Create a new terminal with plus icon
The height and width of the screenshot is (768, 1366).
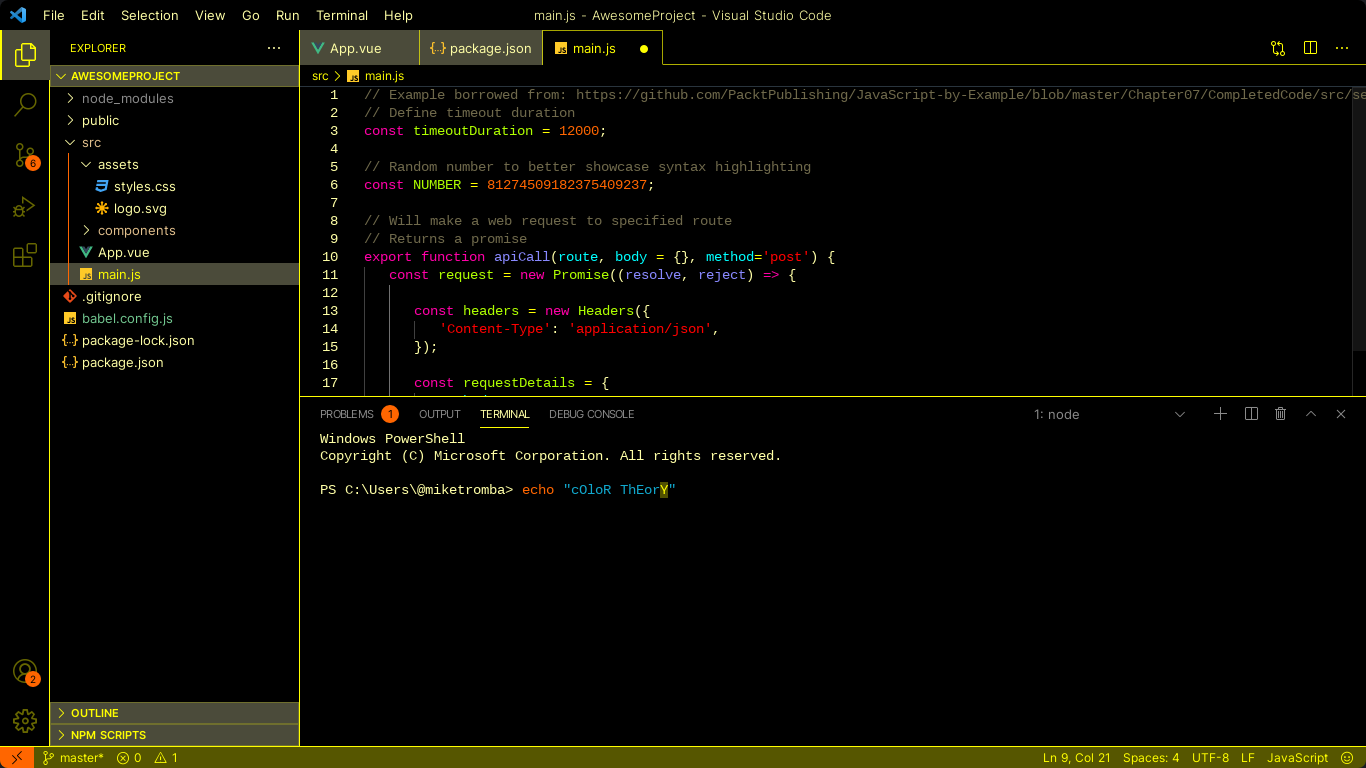[x=1220, y=414]
